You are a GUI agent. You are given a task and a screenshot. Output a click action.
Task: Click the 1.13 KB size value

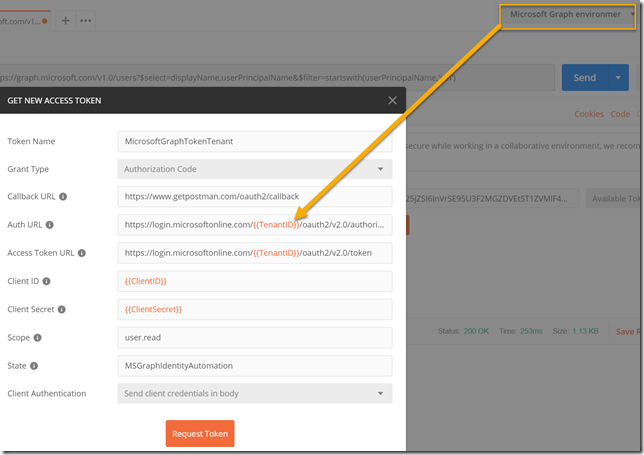[x=585, y=331]
